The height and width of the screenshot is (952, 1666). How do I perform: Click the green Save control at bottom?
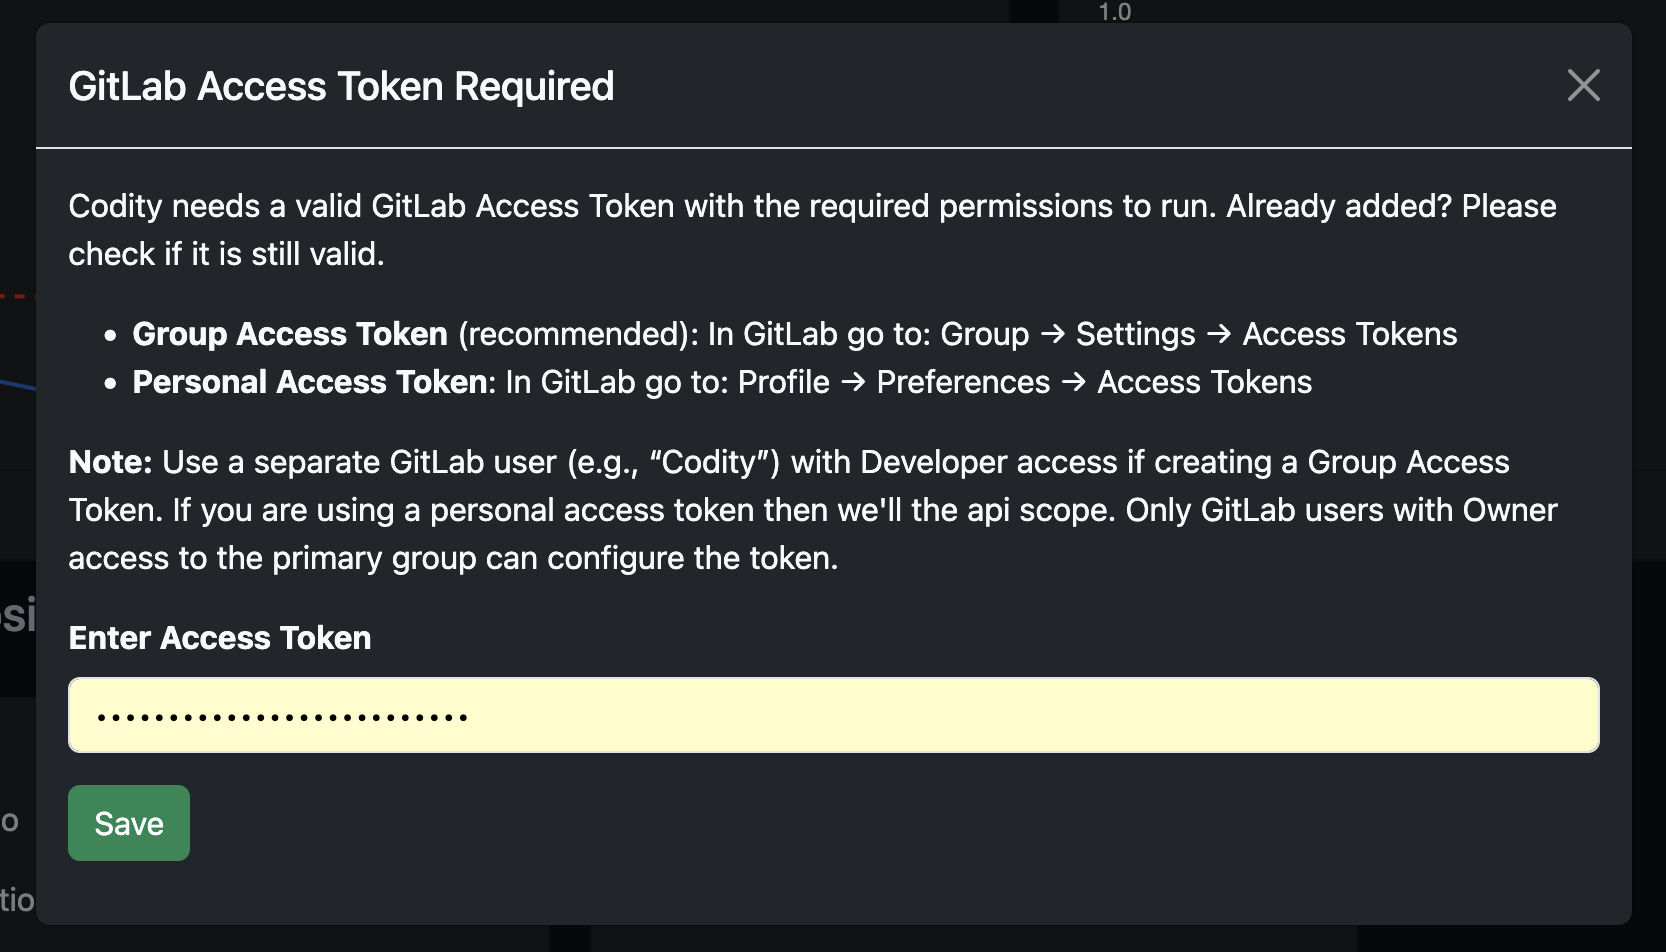tap(128, 822)
